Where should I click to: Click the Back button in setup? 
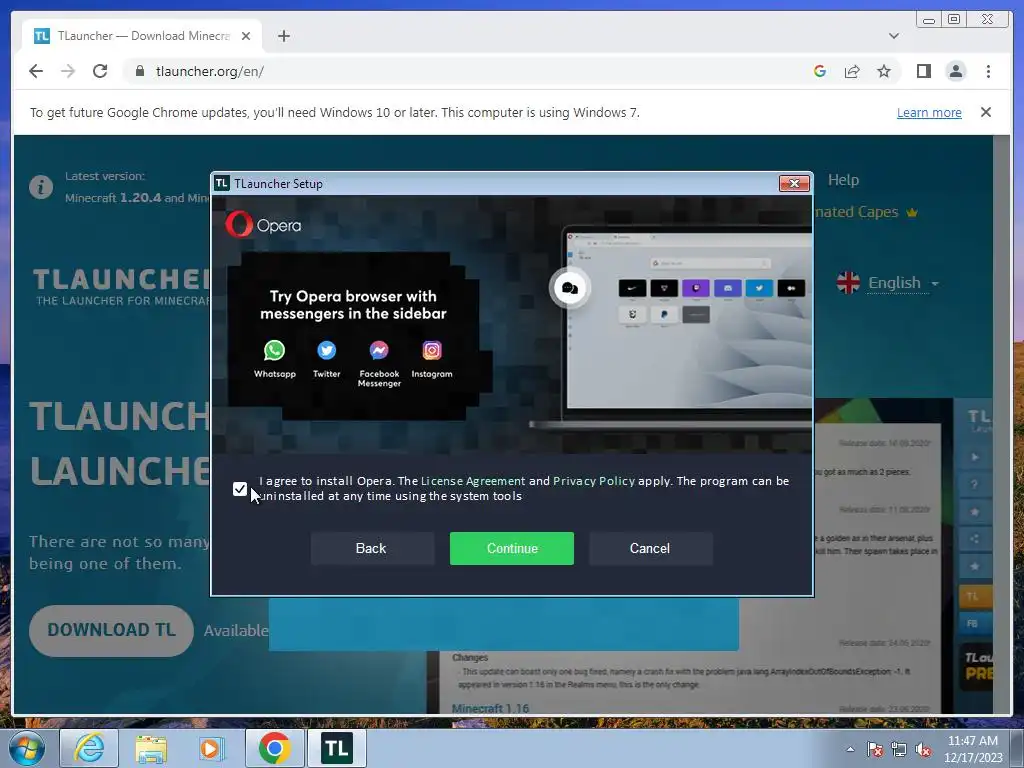(x=371, y=549)
